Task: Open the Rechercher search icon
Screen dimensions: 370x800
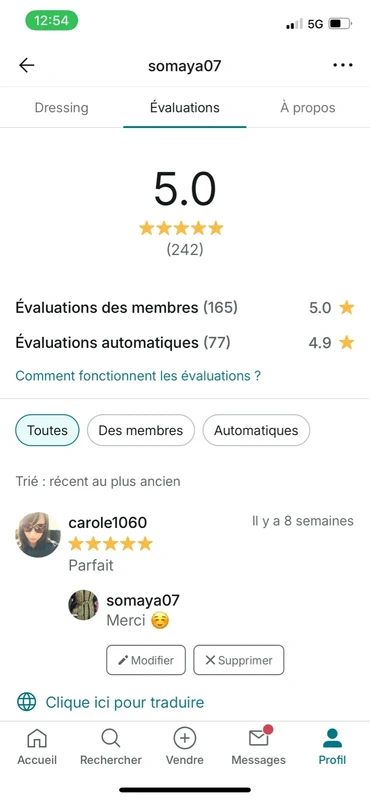Action: click(111, 738)
